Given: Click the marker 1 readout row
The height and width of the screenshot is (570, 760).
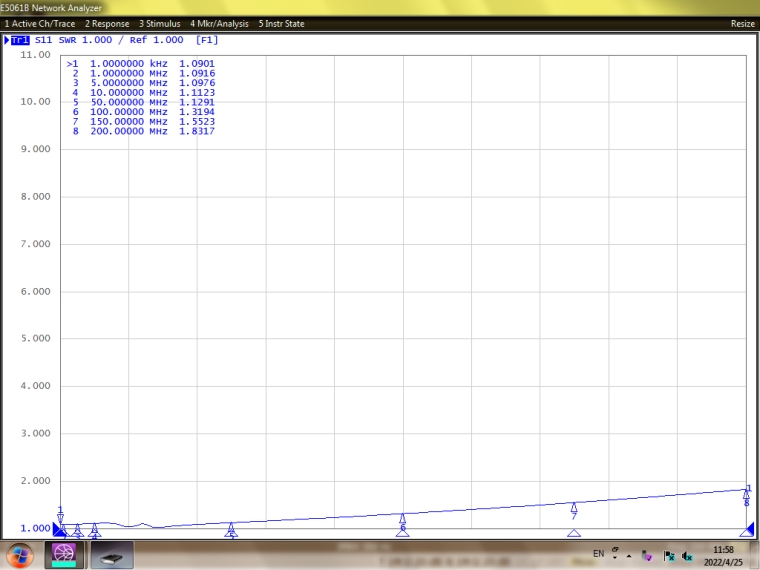Looking at the screenshot, I should pos(140,63).
